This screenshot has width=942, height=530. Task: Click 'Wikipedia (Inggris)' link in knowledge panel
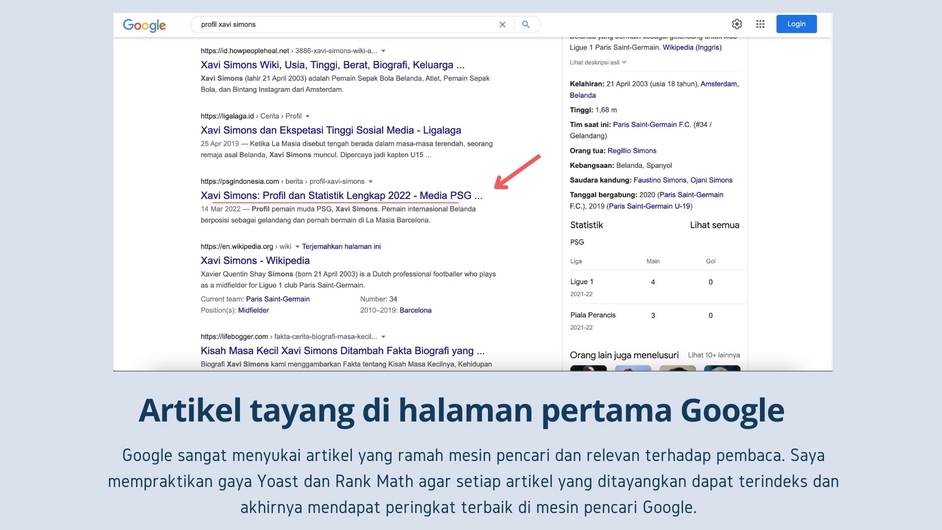coord(692,47)
